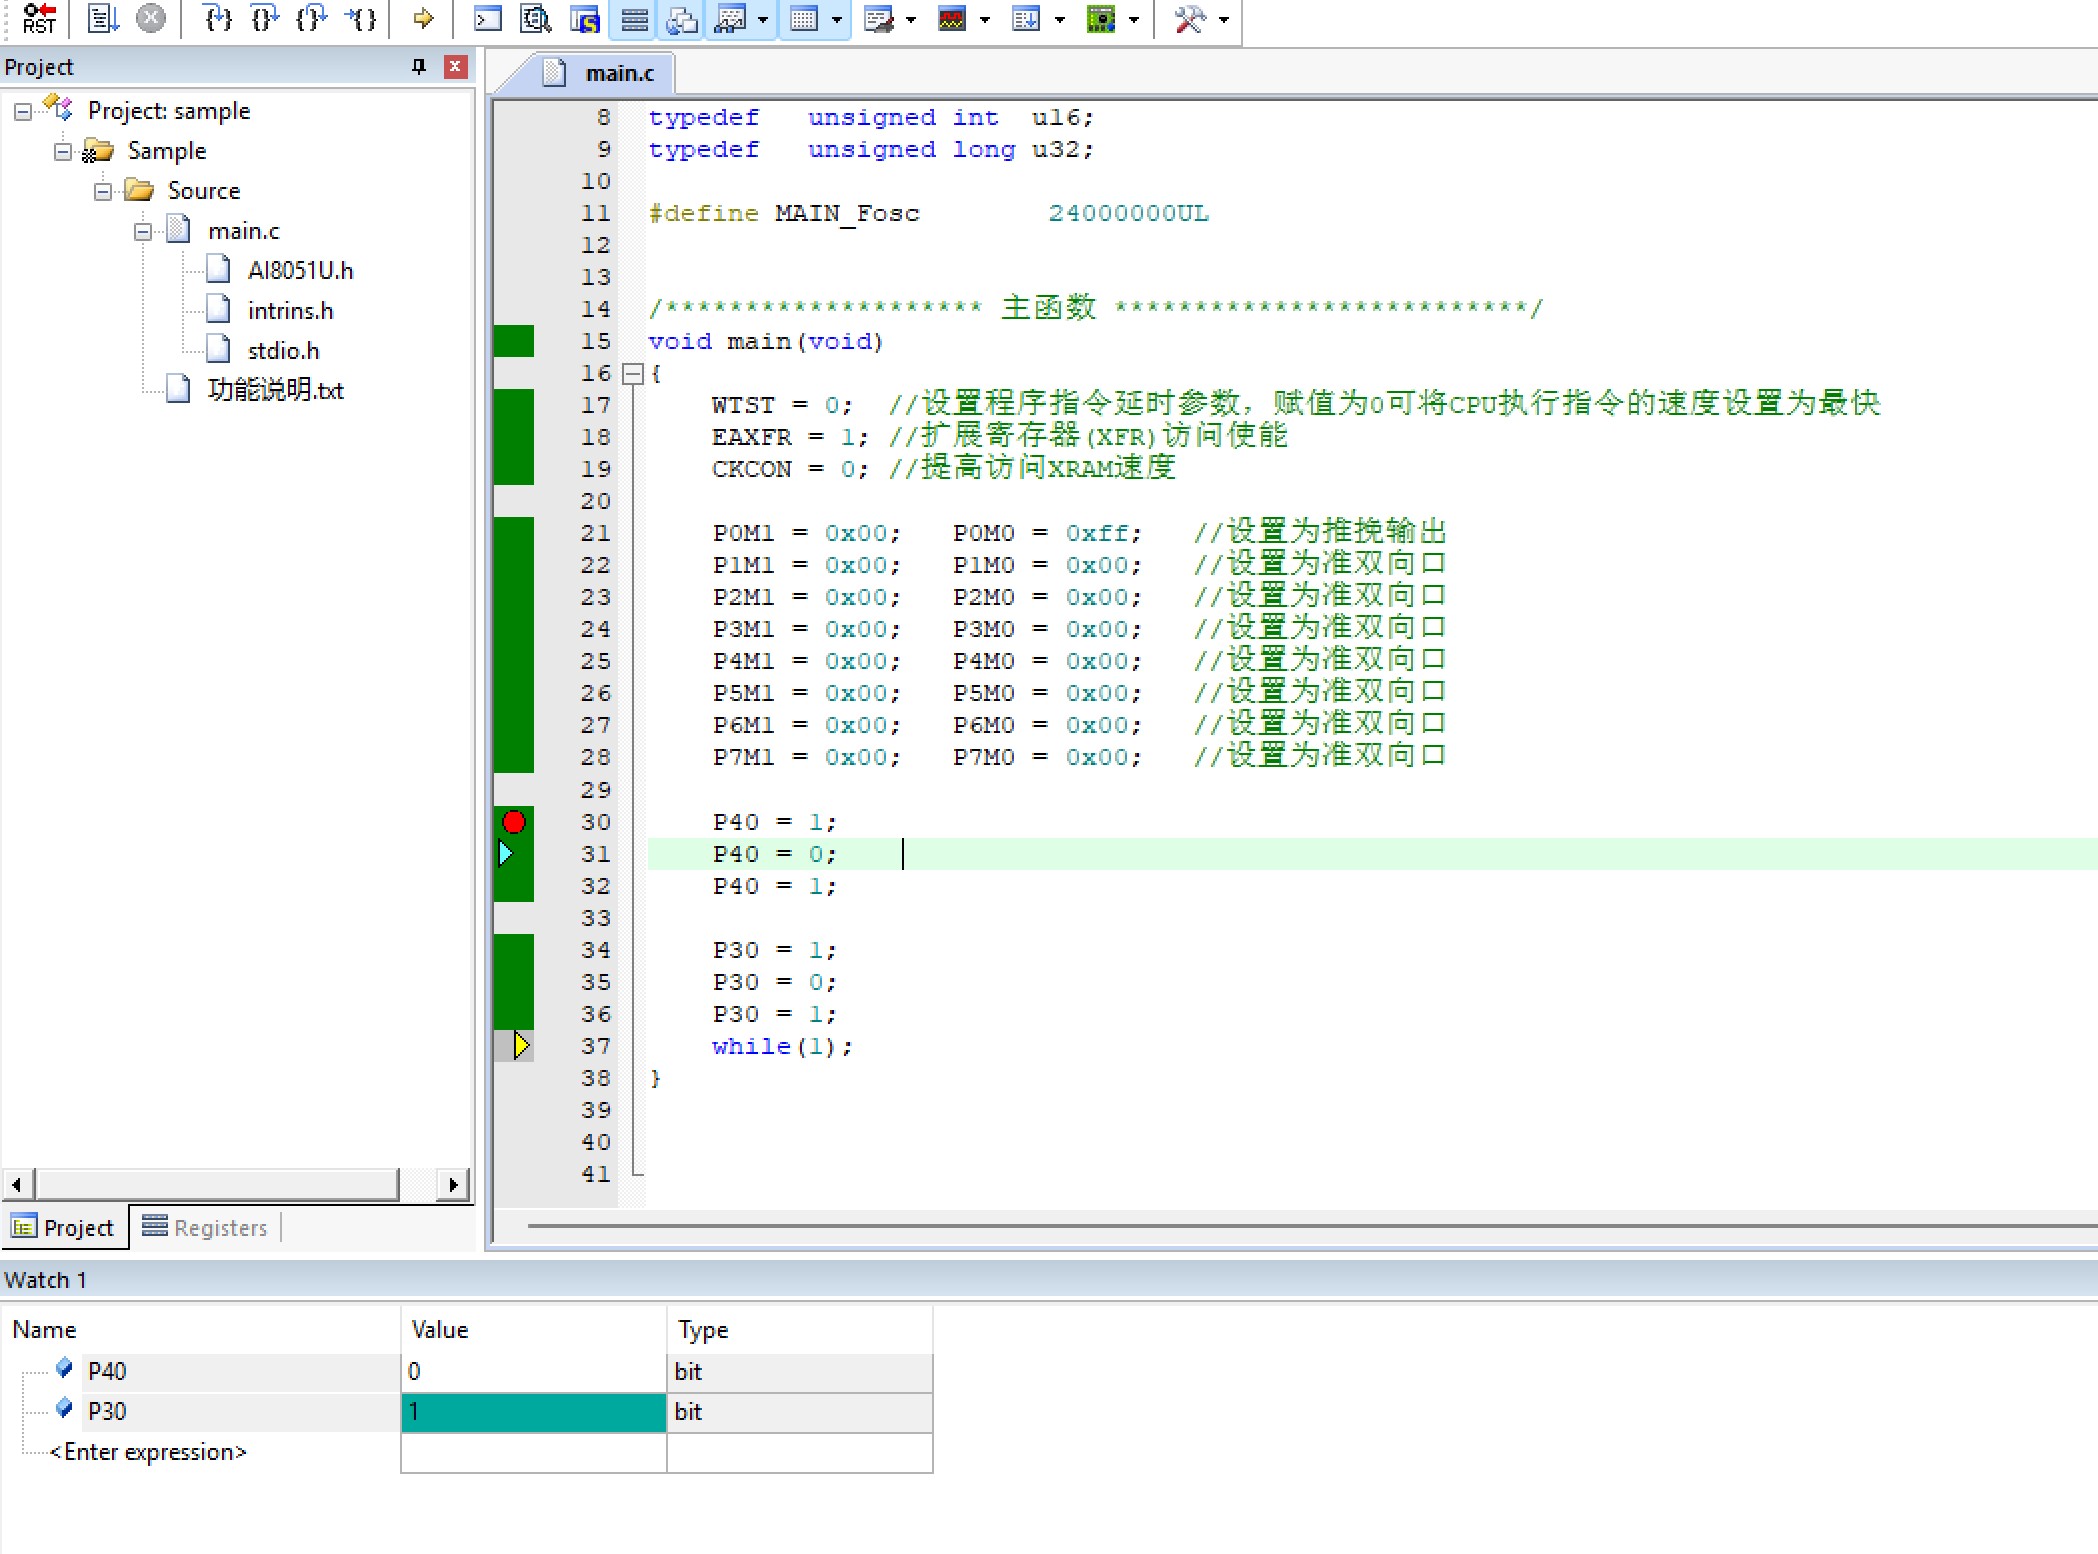
Task: Open the Memory windows dropdown arrow
Action: (837, 19)
